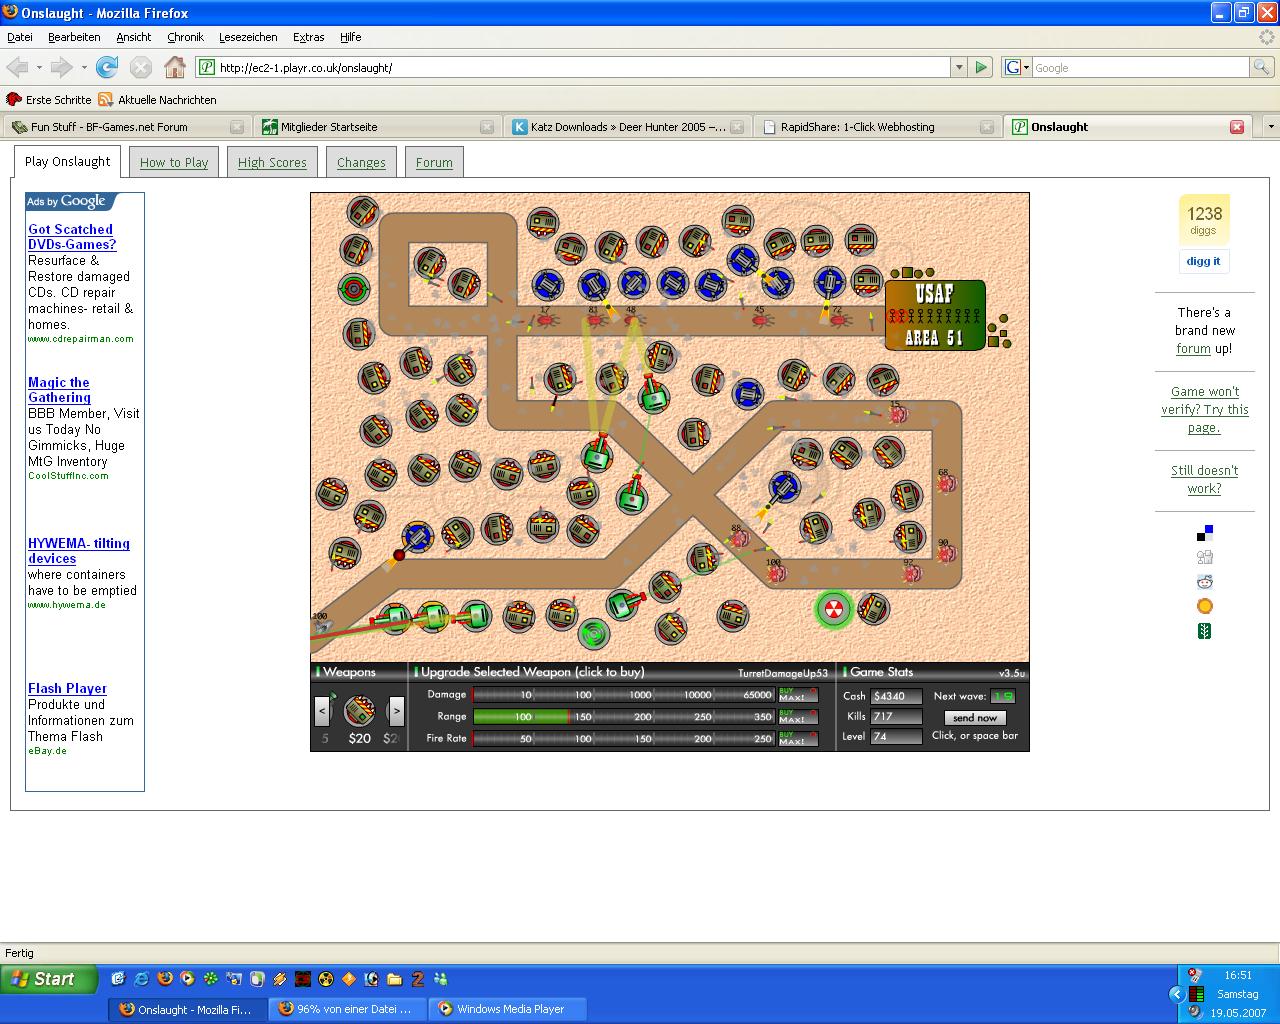
Task: Close the Onslaught tab
Action: pos(1236,127)
